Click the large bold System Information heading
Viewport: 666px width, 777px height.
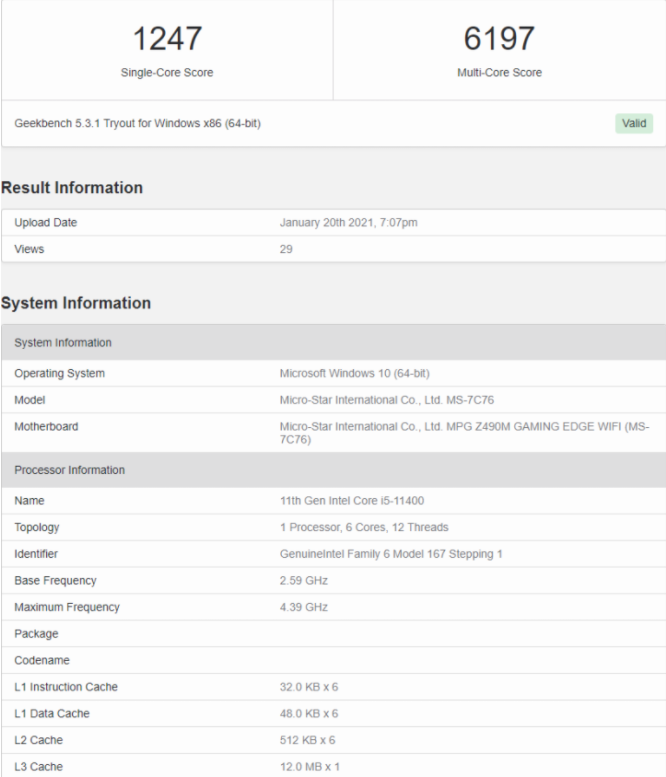point(76,303)
